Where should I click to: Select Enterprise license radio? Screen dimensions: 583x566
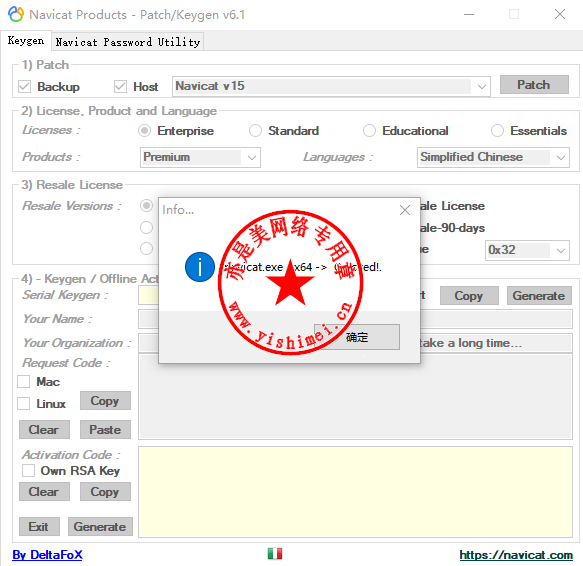point(144,131)
